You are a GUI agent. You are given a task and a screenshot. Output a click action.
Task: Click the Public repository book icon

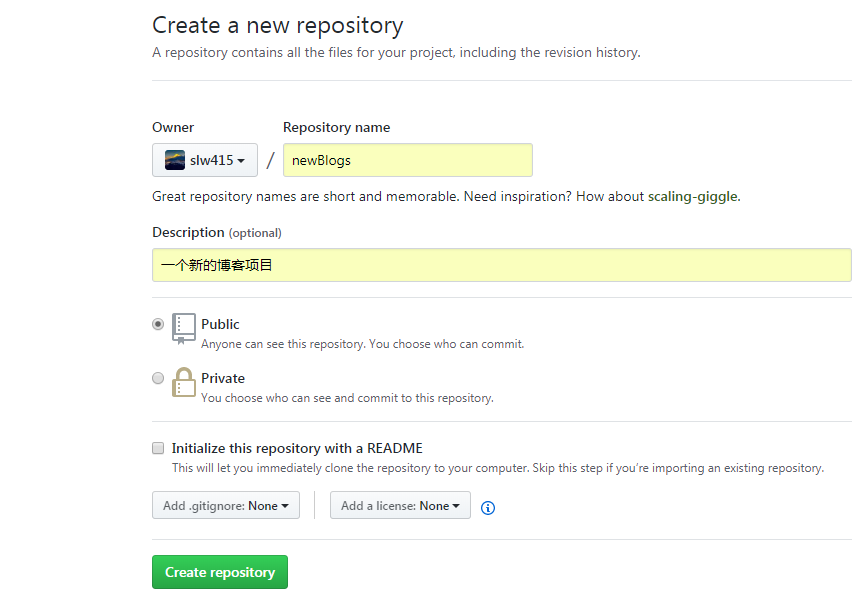click(x=184, y=327)
